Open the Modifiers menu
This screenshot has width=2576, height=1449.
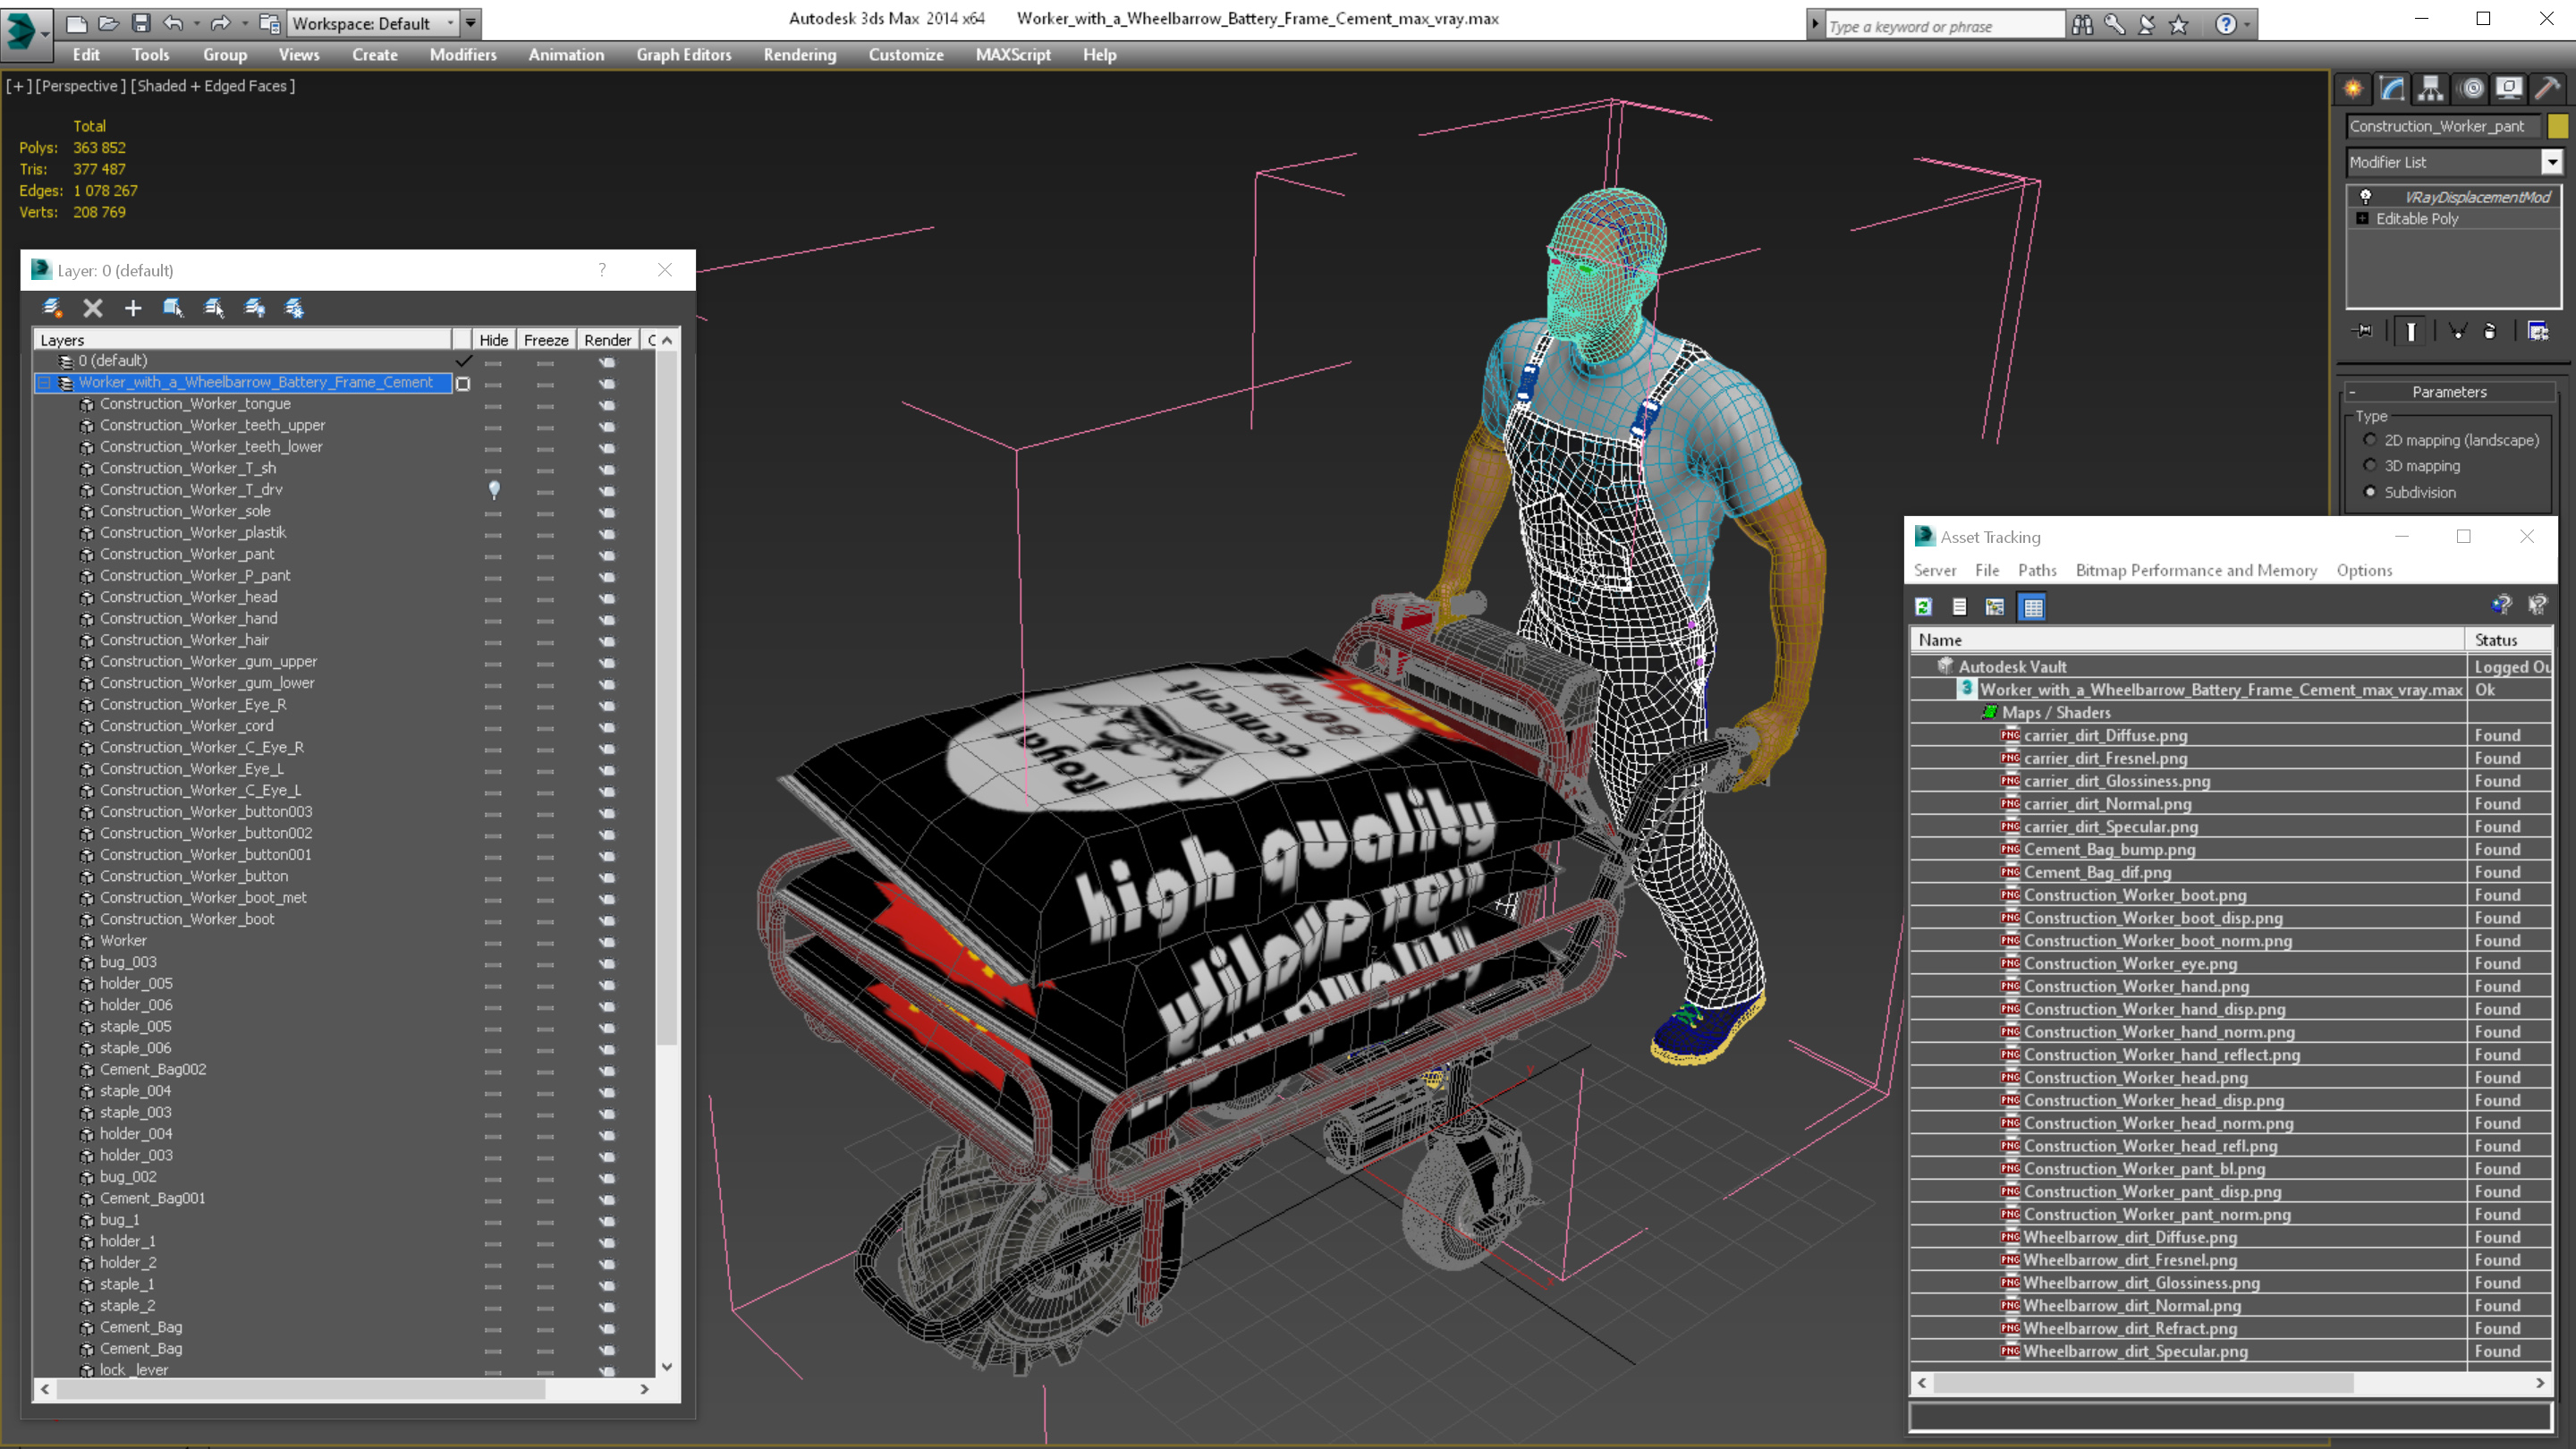463,55
